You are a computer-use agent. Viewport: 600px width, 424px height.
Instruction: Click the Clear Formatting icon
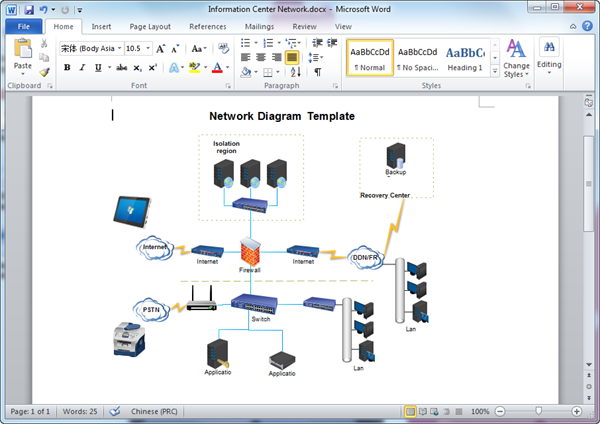(x=223, y=48)
